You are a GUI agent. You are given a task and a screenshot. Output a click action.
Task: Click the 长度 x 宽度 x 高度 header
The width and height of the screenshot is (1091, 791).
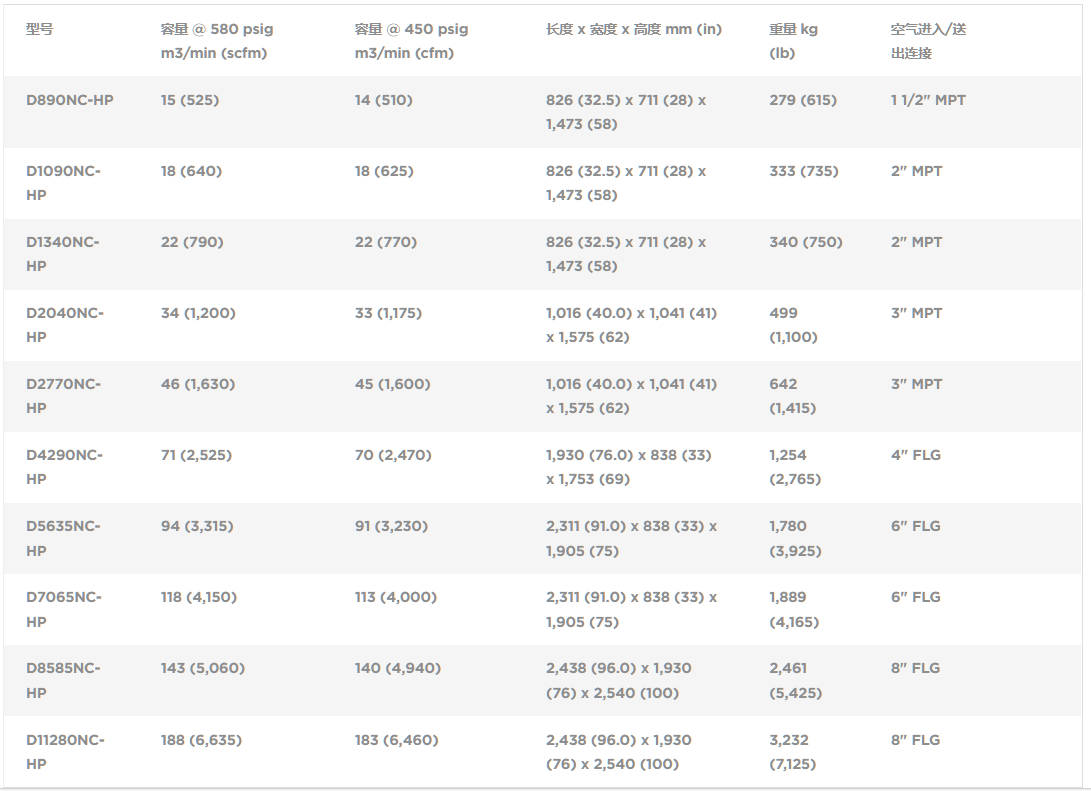click(634, 29)
